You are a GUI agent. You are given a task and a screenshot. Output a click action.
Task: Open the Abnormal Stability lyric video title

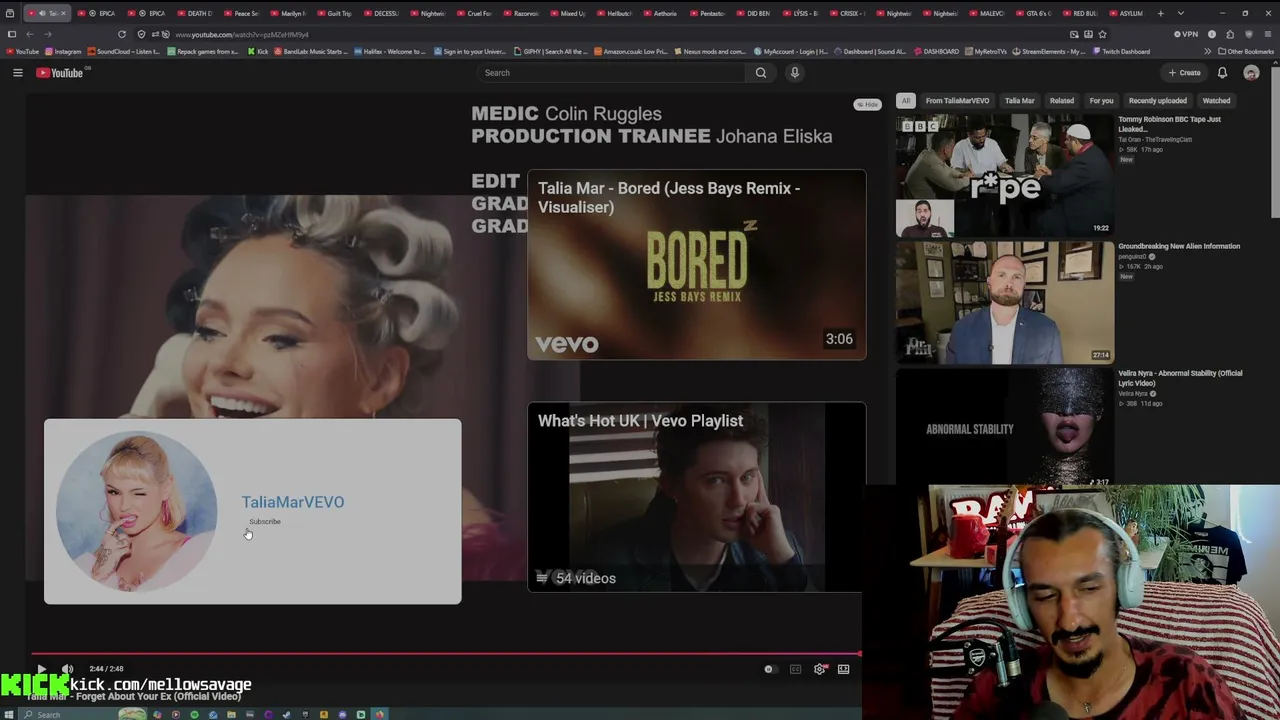tap(1180, 378)
